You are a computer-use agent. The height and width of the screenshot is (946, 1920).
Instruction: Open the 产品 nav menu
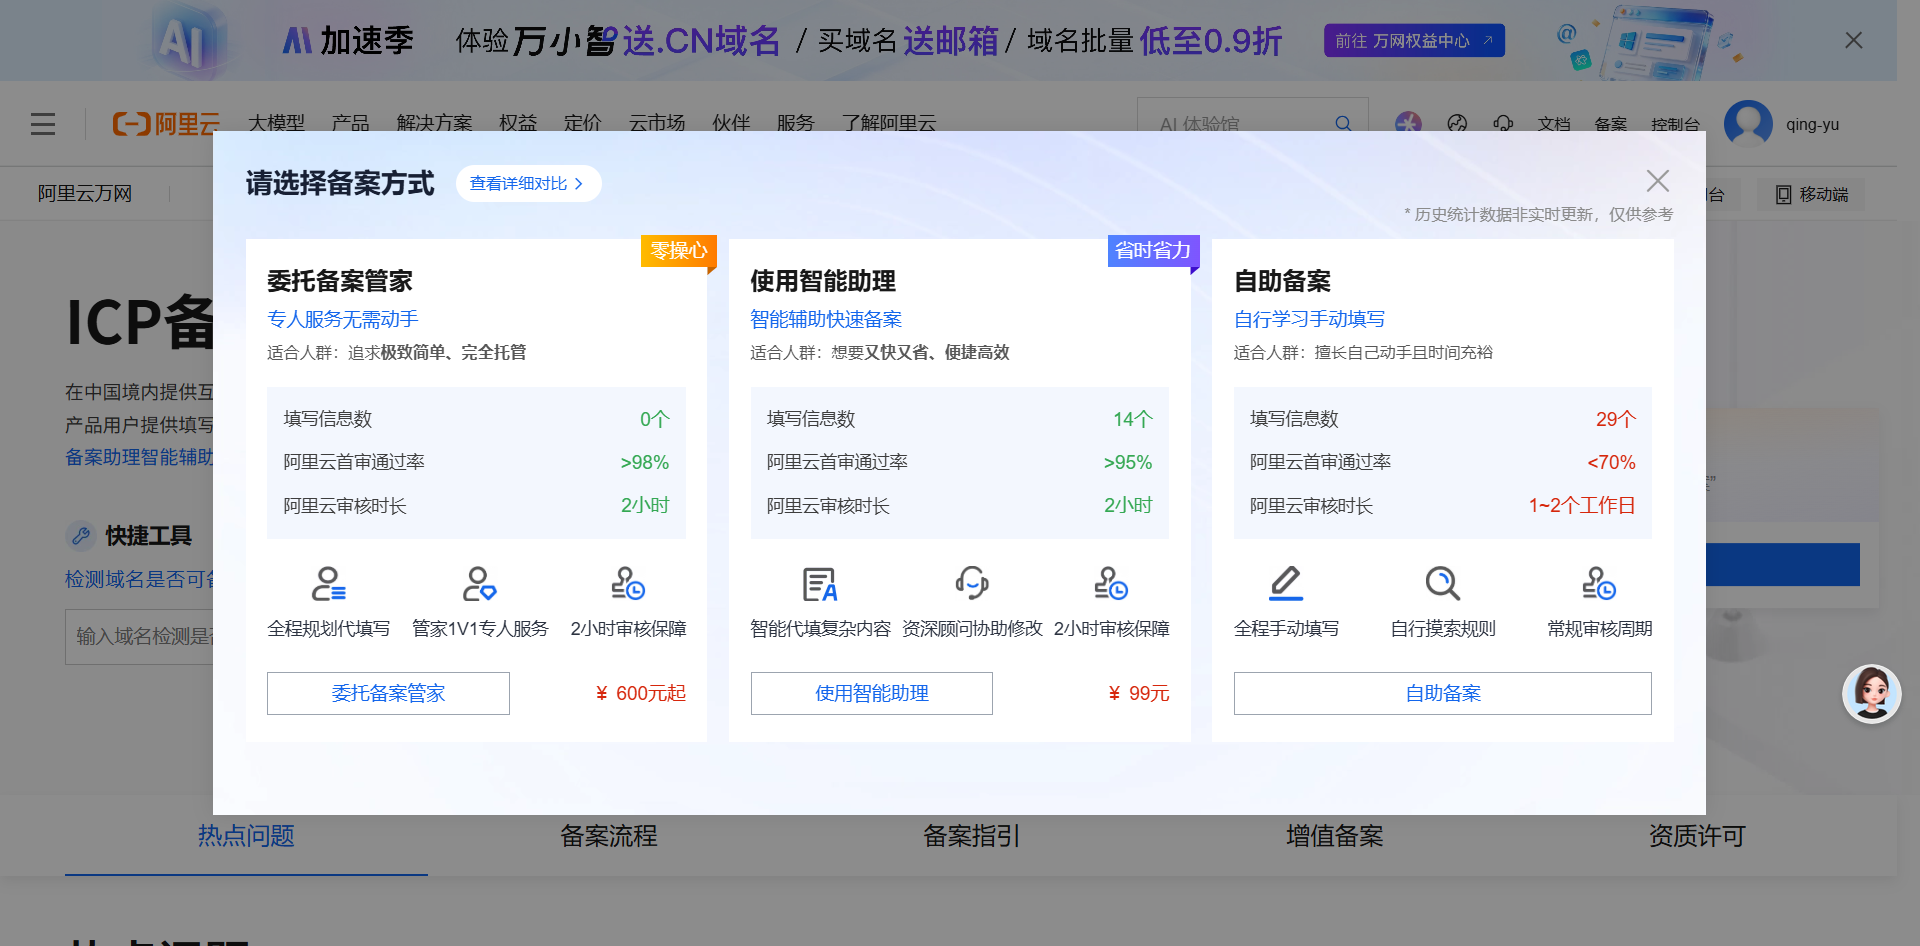[351, 123]
